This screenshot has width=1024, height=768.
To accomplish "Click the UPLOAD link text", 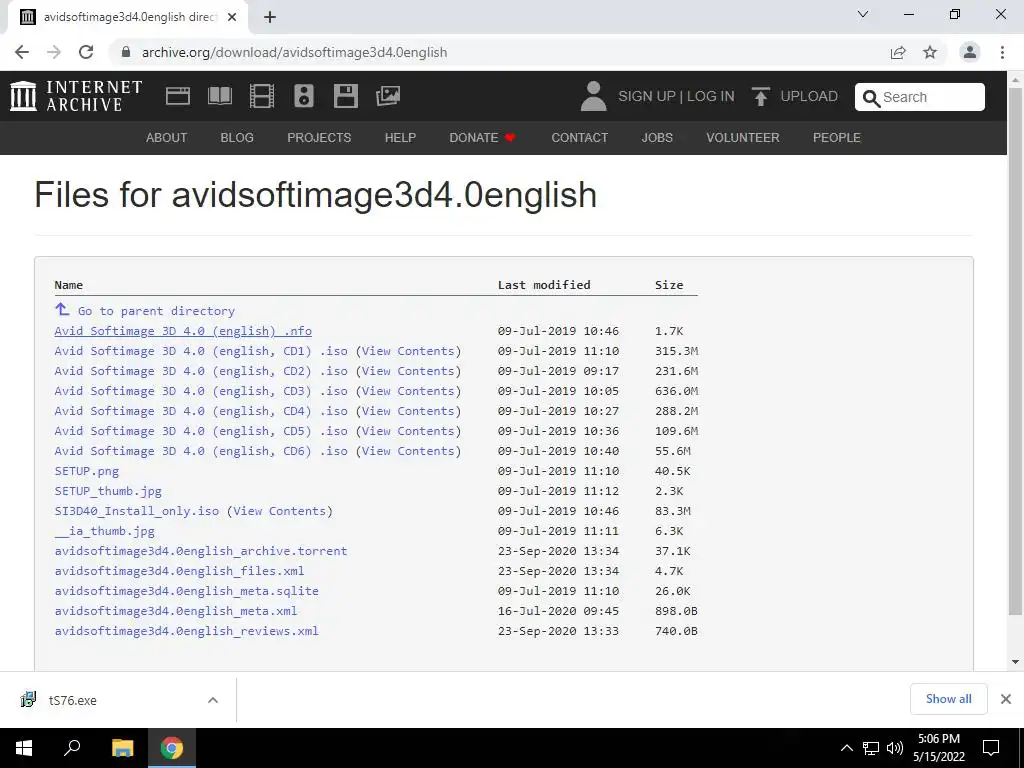I will tap(809, 96).
